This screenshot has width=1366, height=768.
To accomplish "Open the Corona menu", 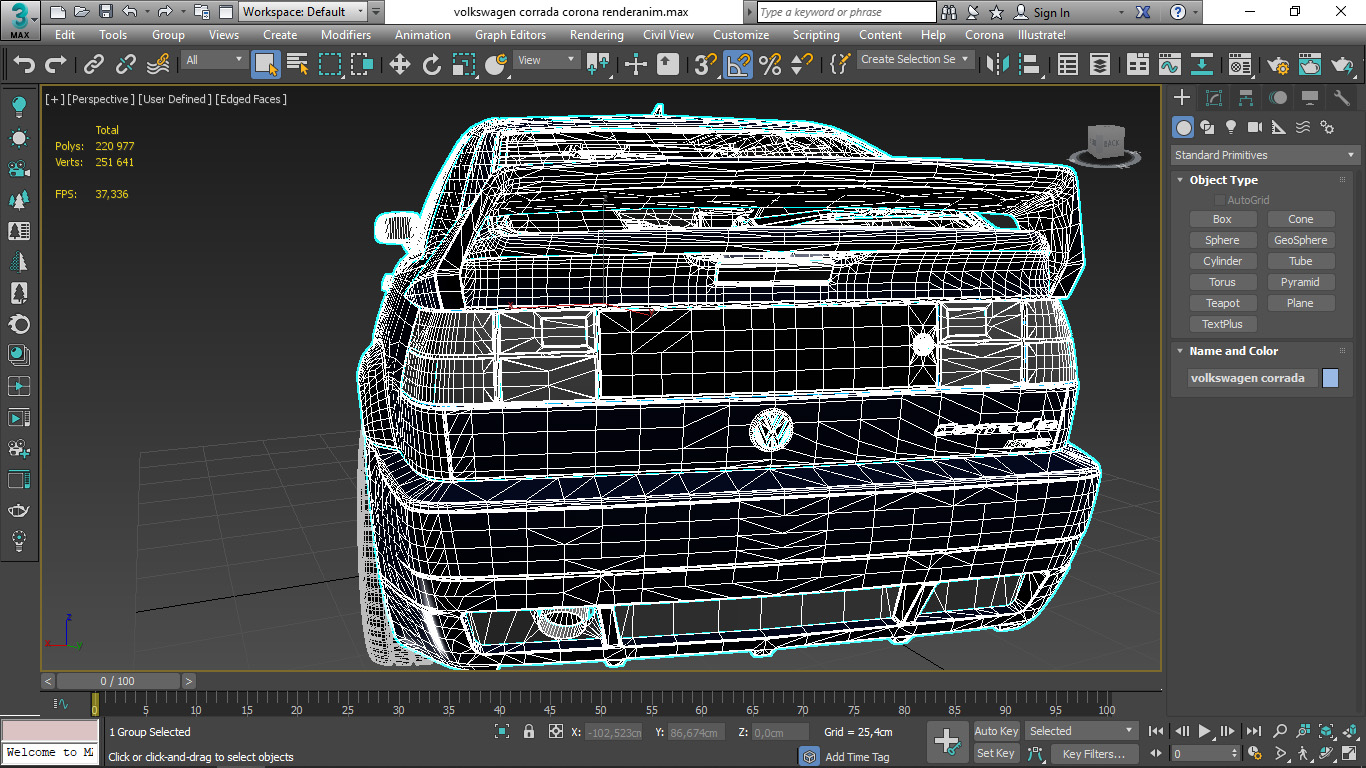I will (984, 34).
